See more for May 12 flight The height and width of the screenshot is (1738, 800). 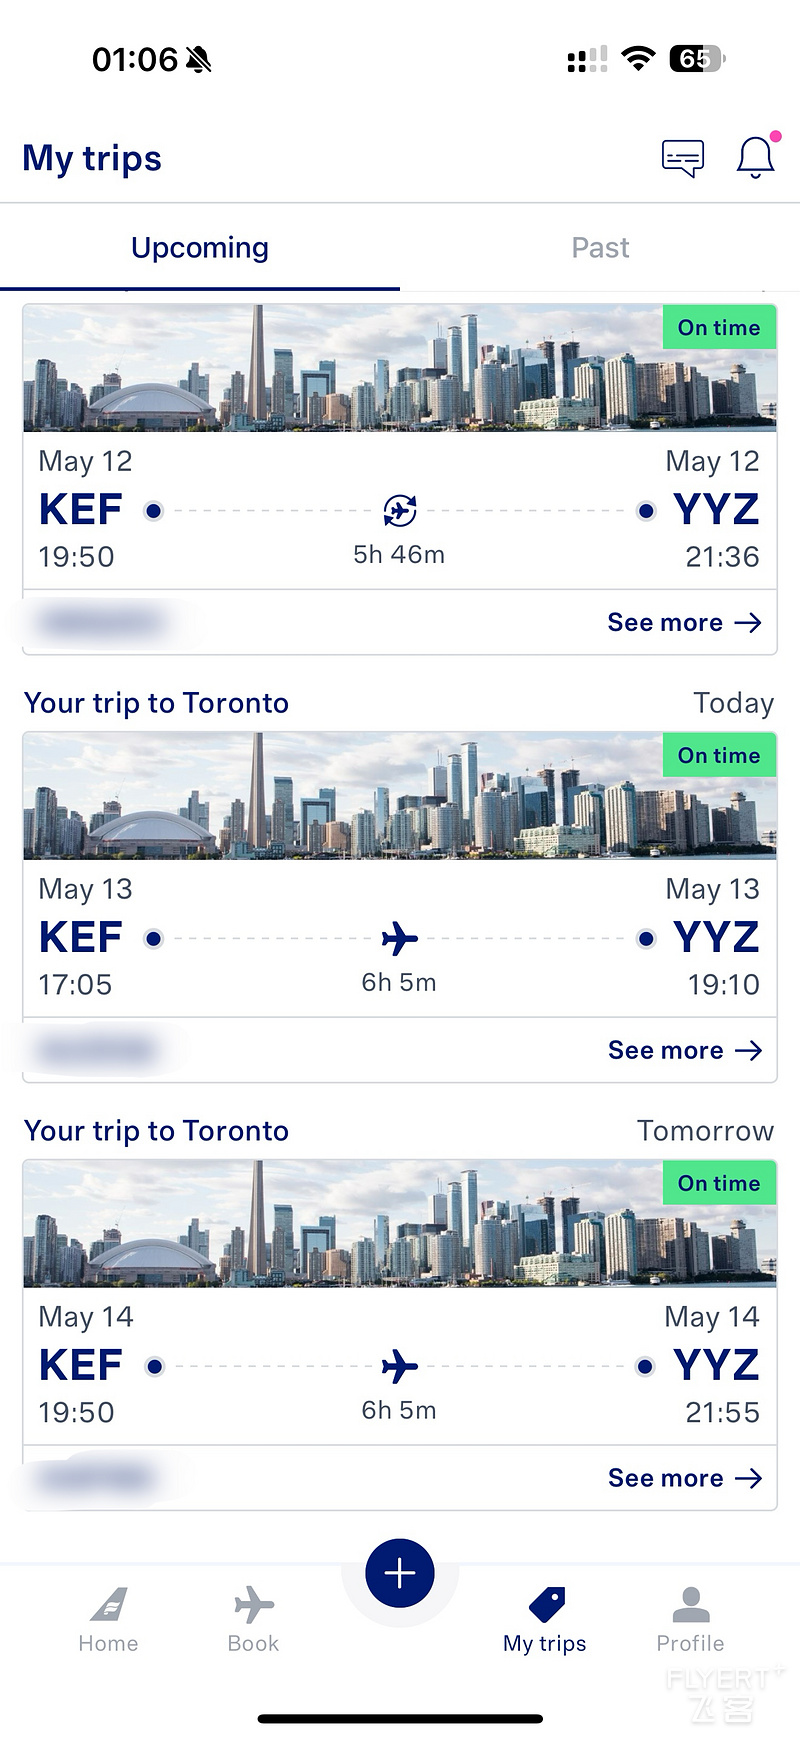(685, 622)
